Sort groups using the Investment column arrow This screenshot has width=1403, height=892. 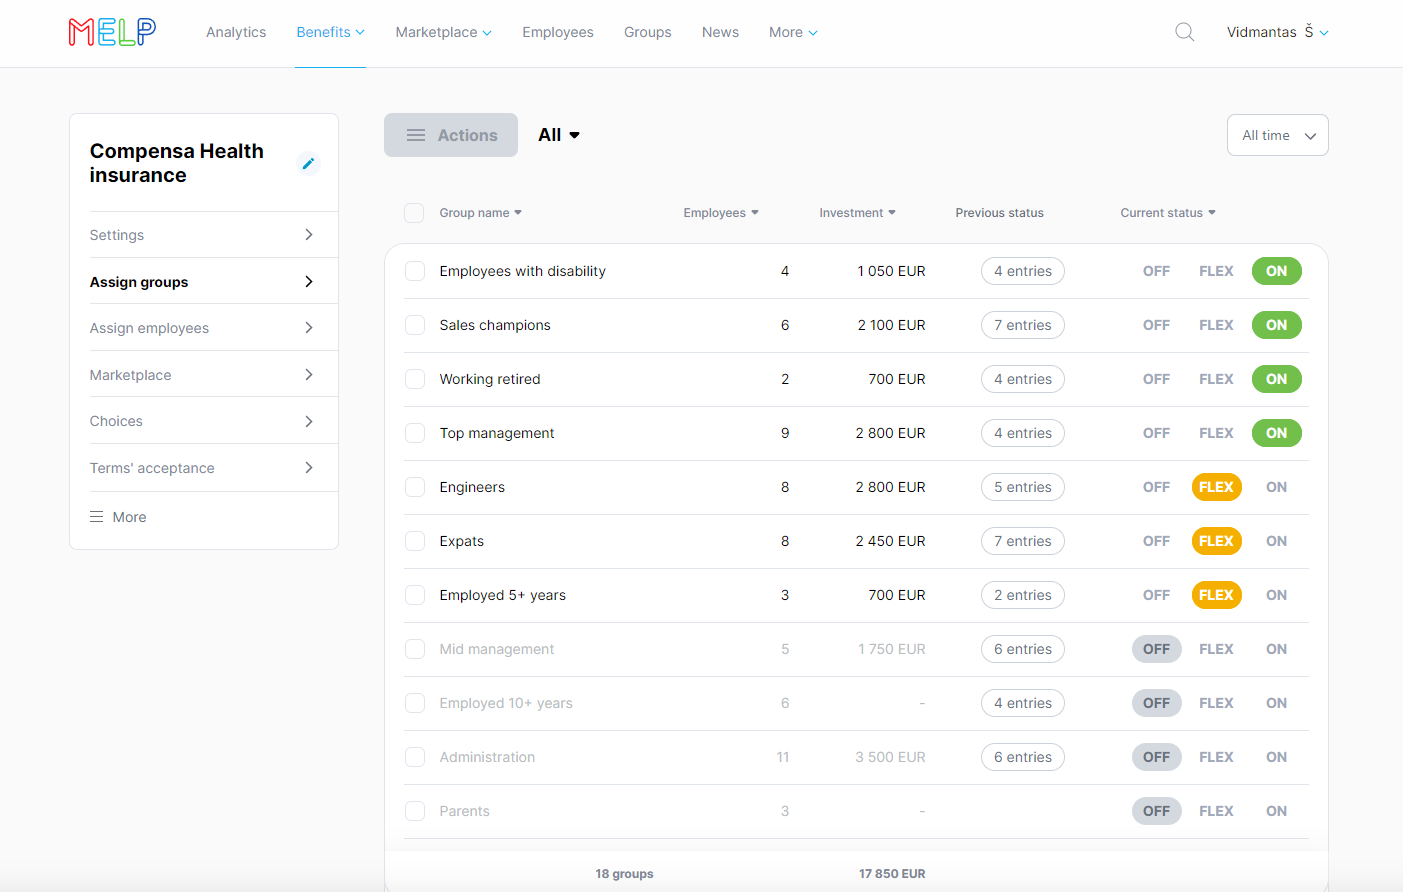click(893, 212)
